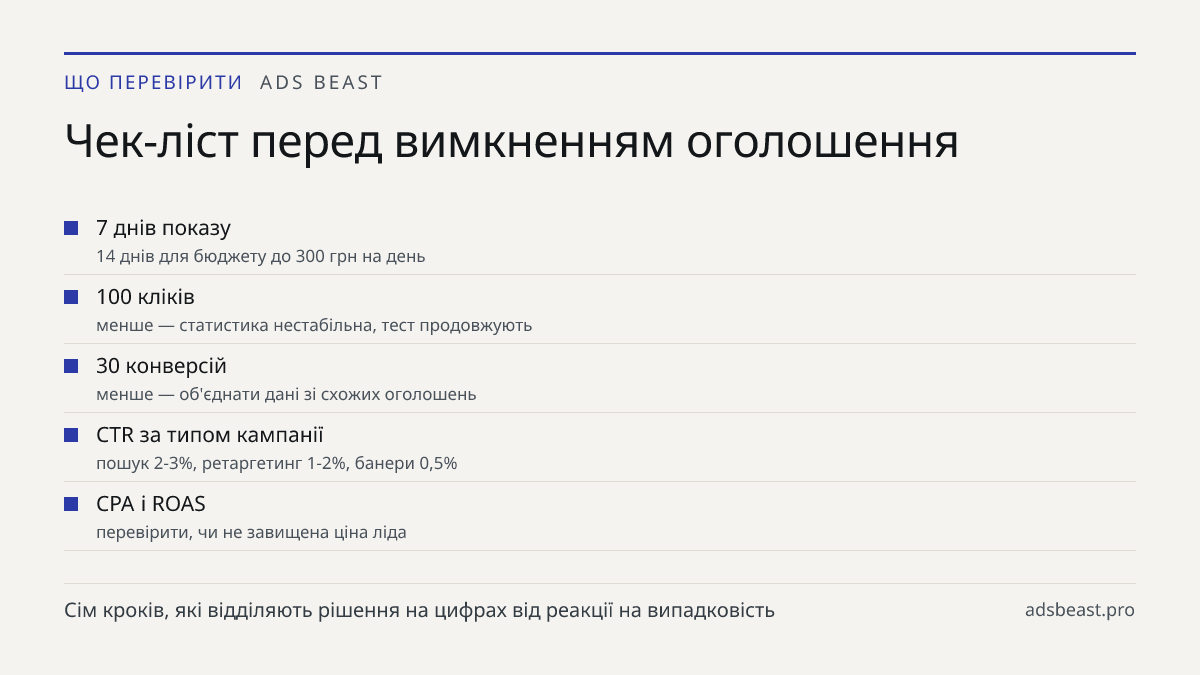
Task: Click the blue bullet beside '30 конверсій'
Action: [71, 366]
